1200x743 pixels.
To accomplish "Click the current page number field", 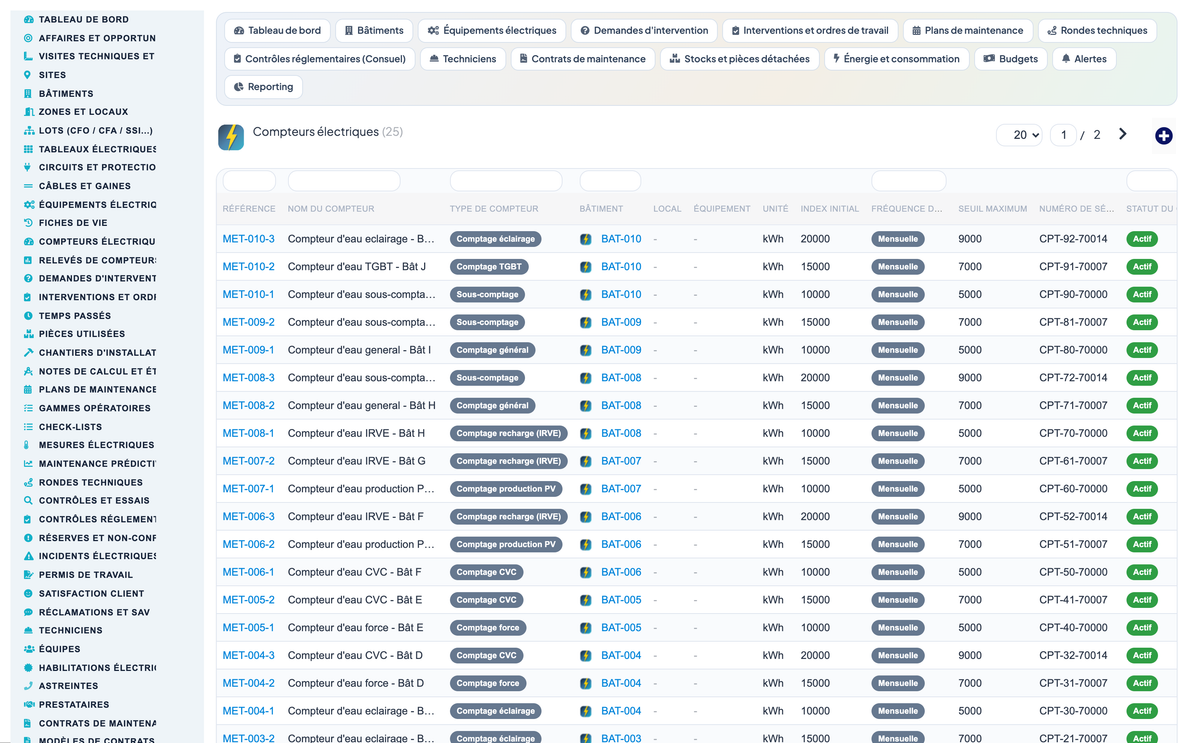I will click(1063, 135).
